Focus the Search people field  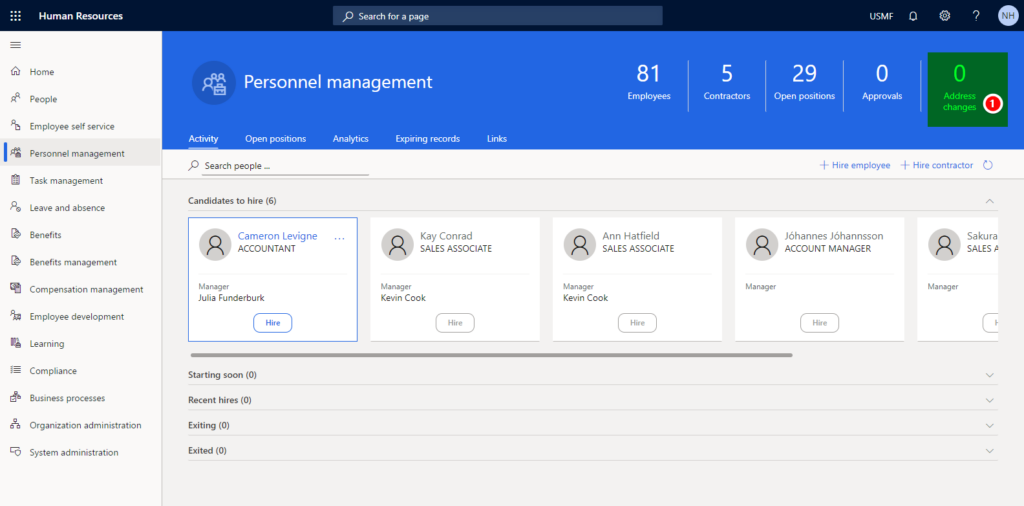click(x=285, y=166)
